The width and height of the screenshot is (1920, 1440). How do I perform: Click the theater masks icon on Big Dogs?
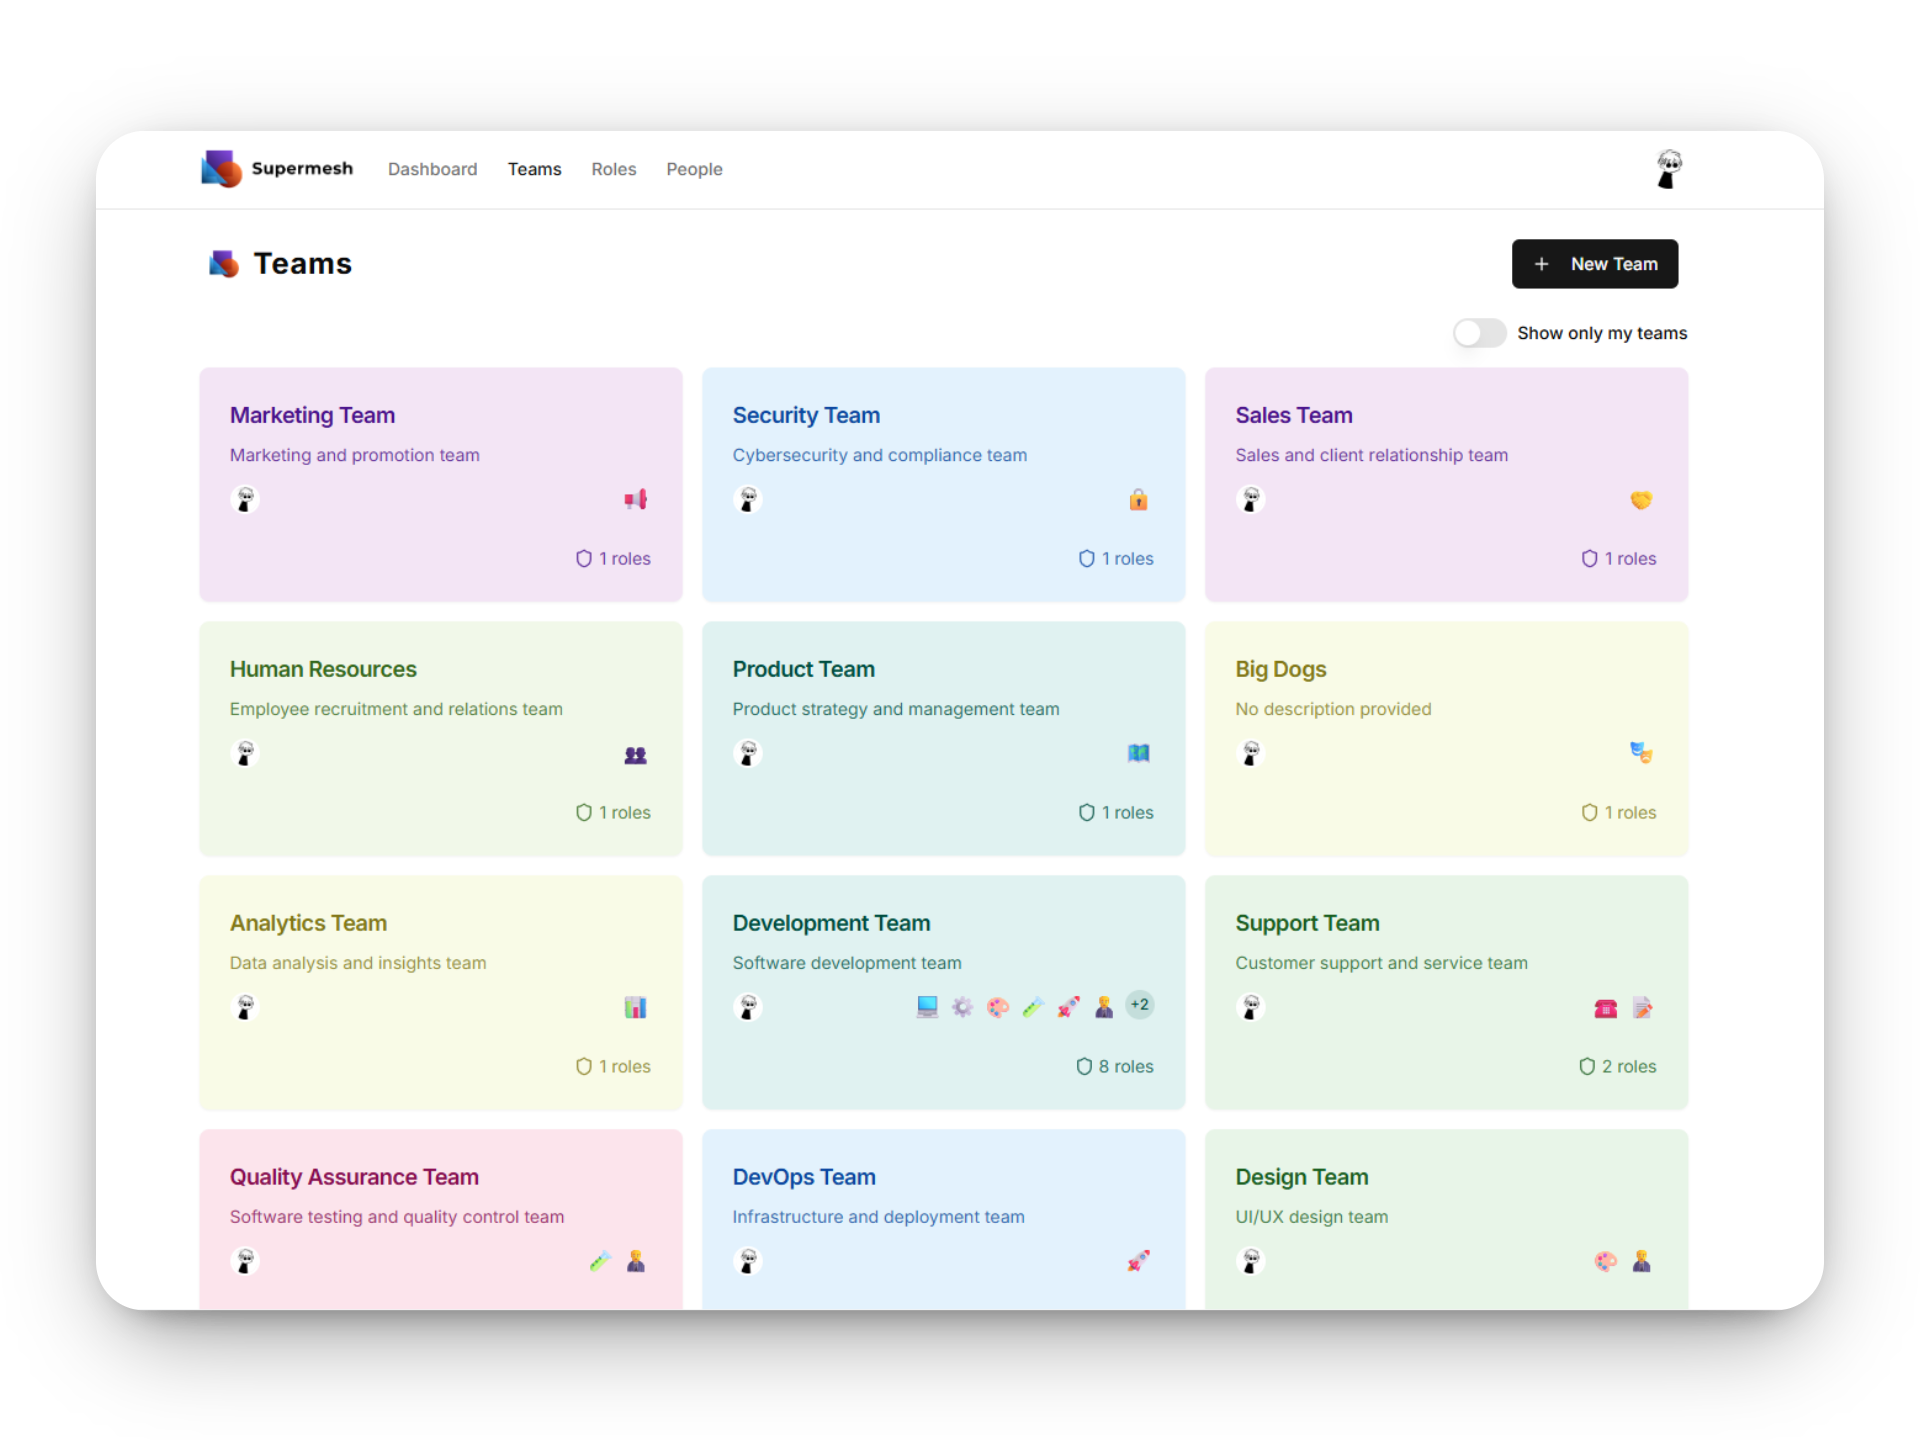click(x=1641, y=753)
